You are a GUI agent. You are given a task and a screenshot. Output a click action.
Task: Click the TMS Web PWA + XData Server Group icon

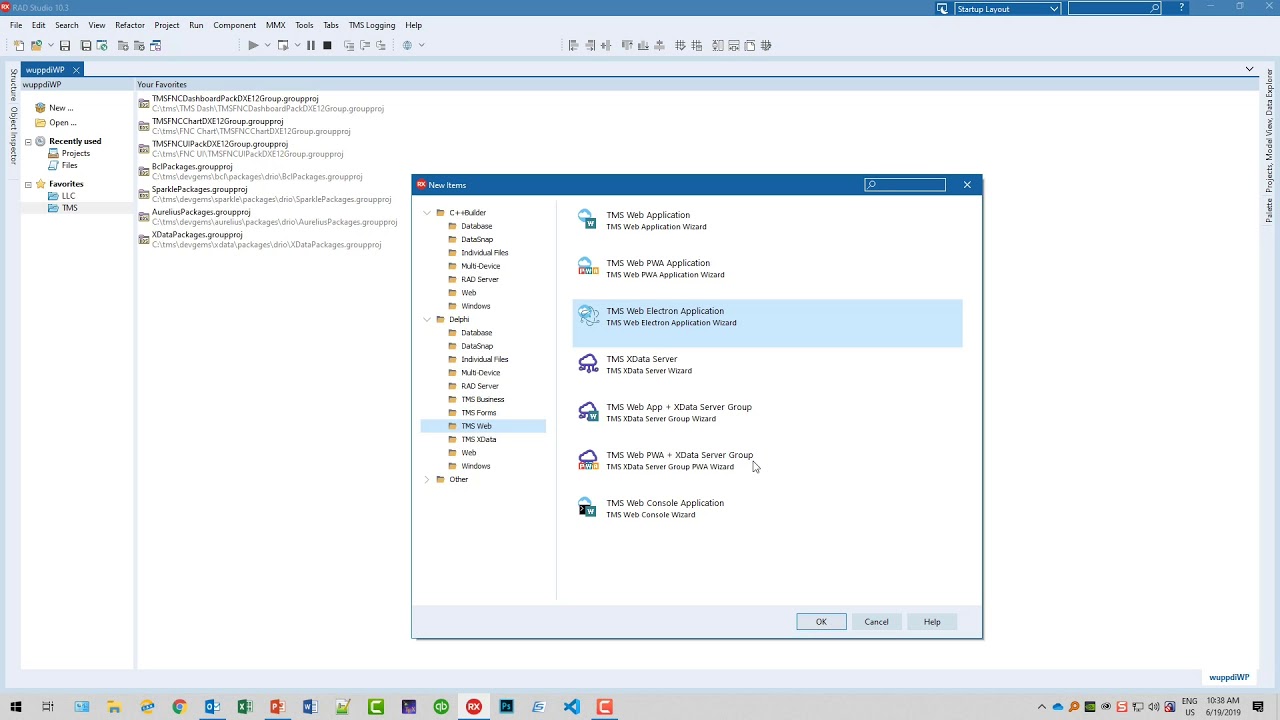588,460
